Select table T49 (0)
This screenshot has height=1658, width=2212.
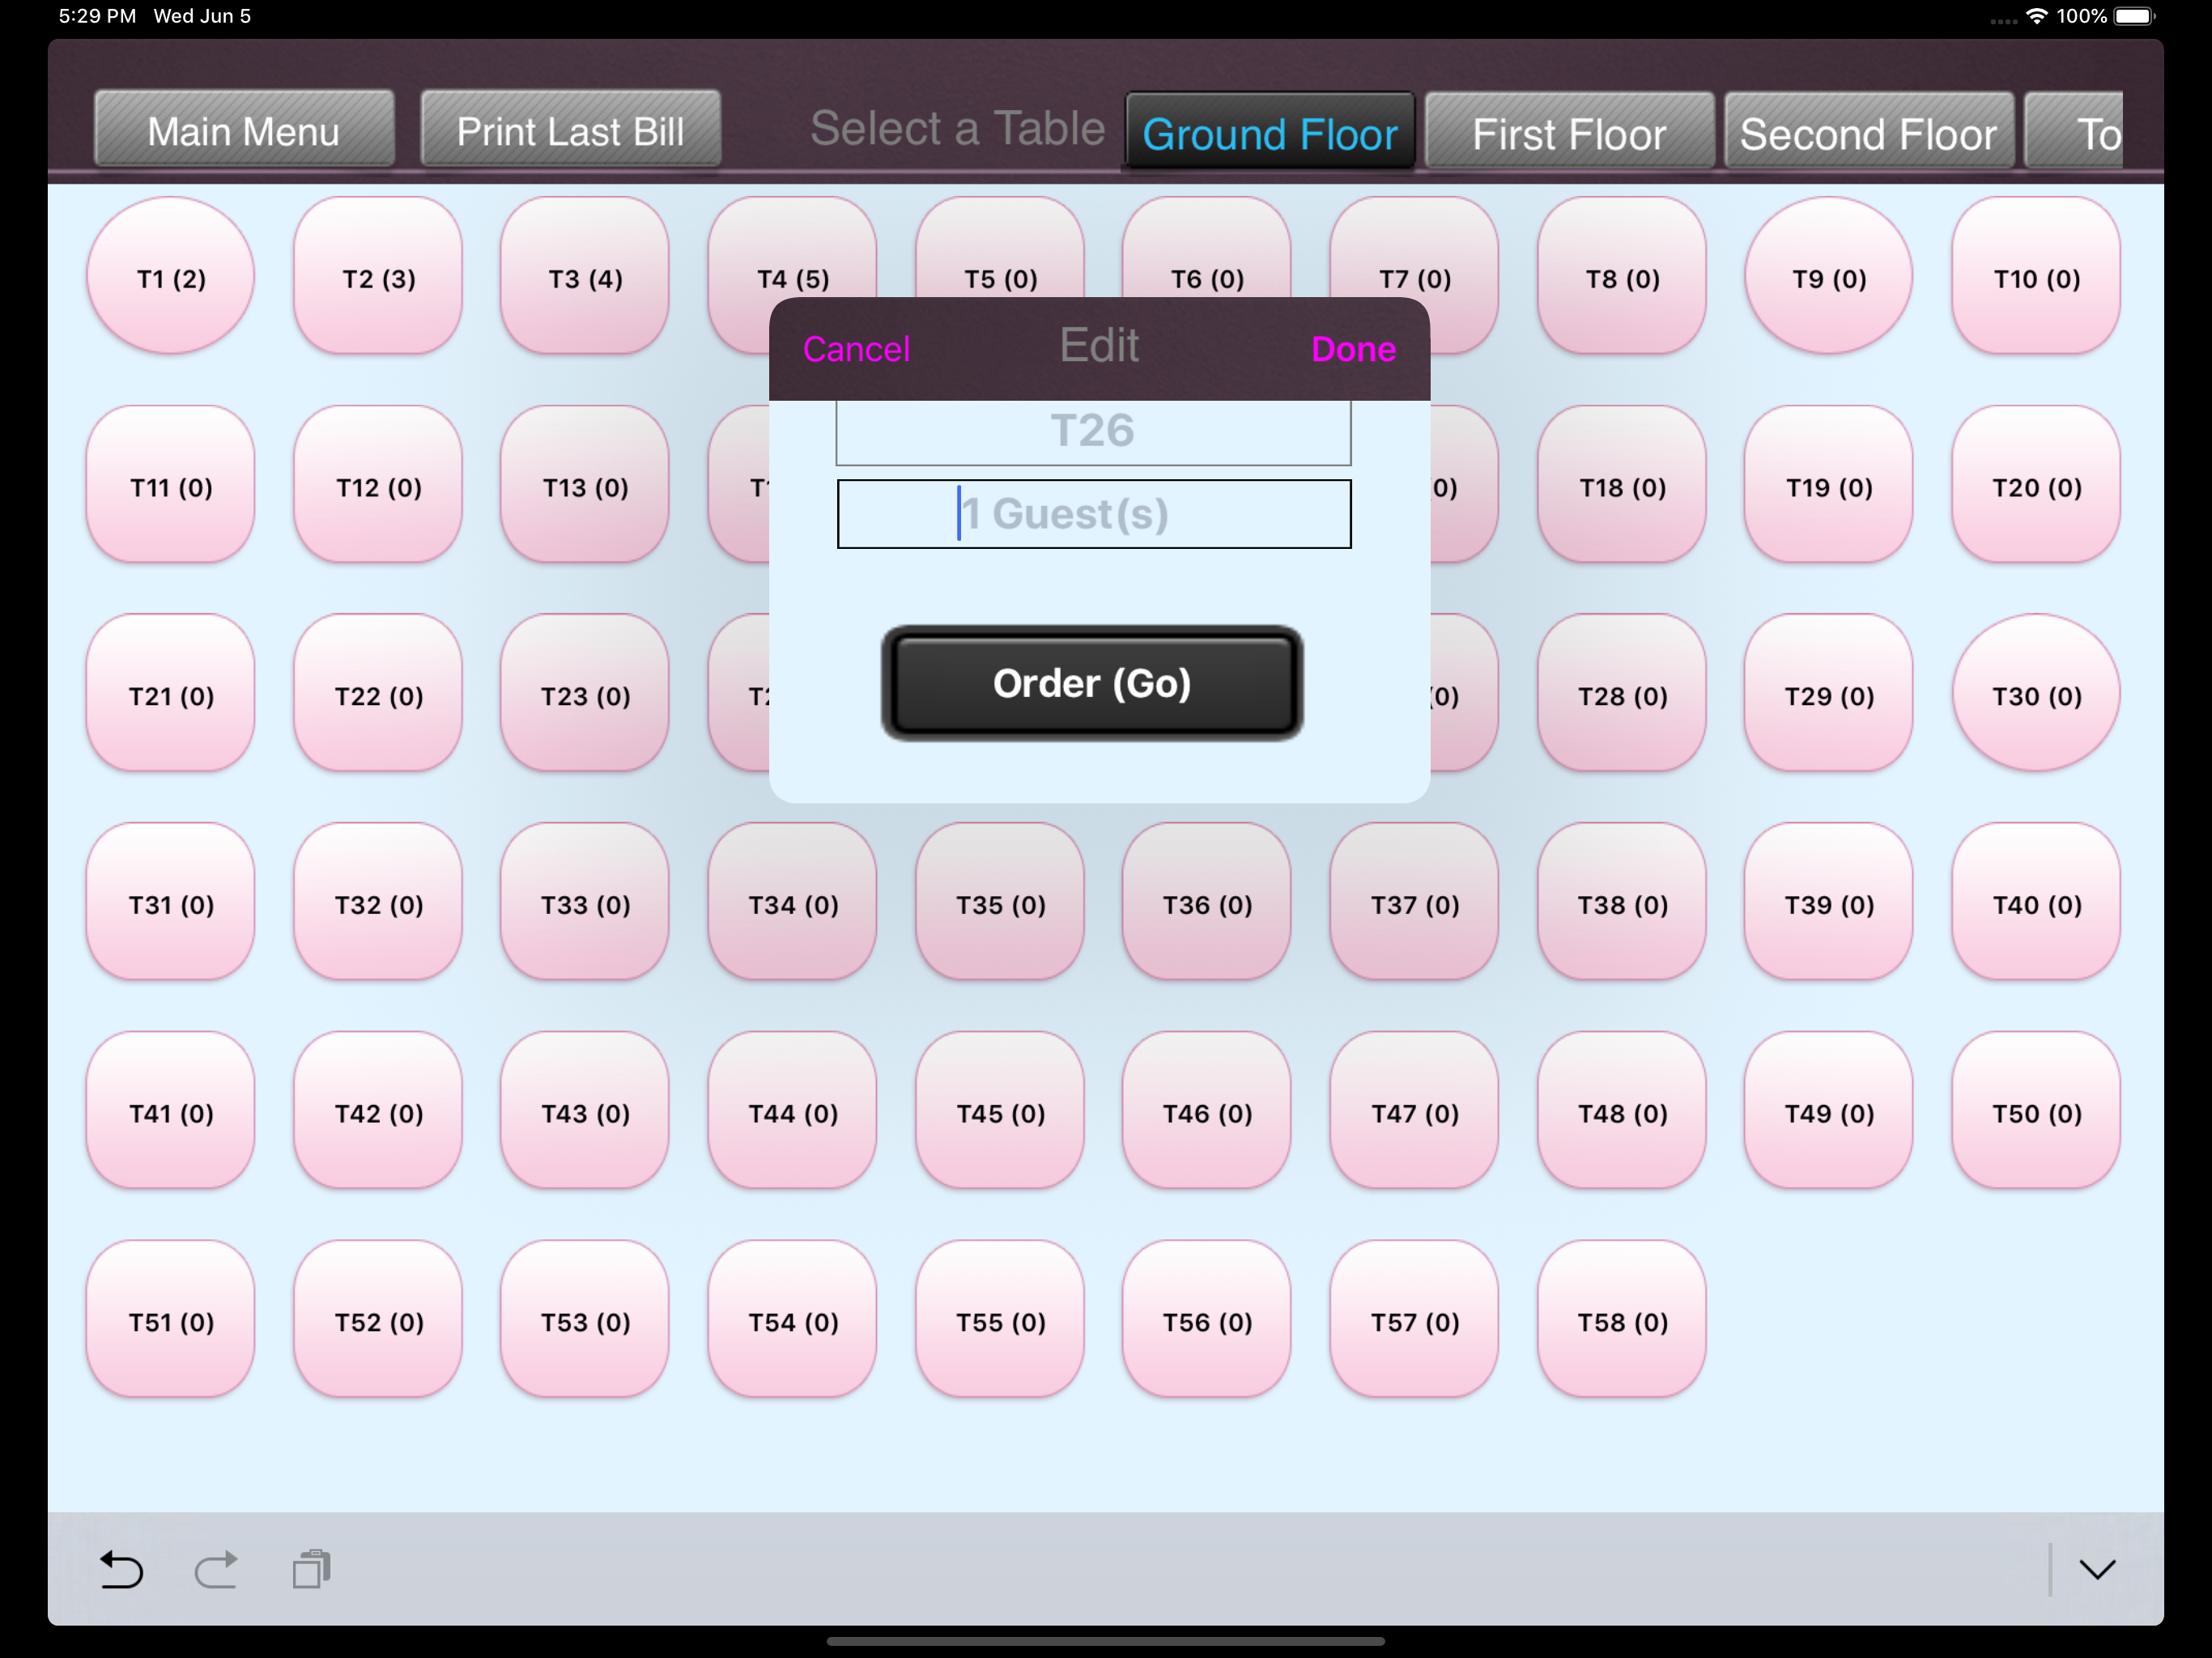(1828, 1110)
